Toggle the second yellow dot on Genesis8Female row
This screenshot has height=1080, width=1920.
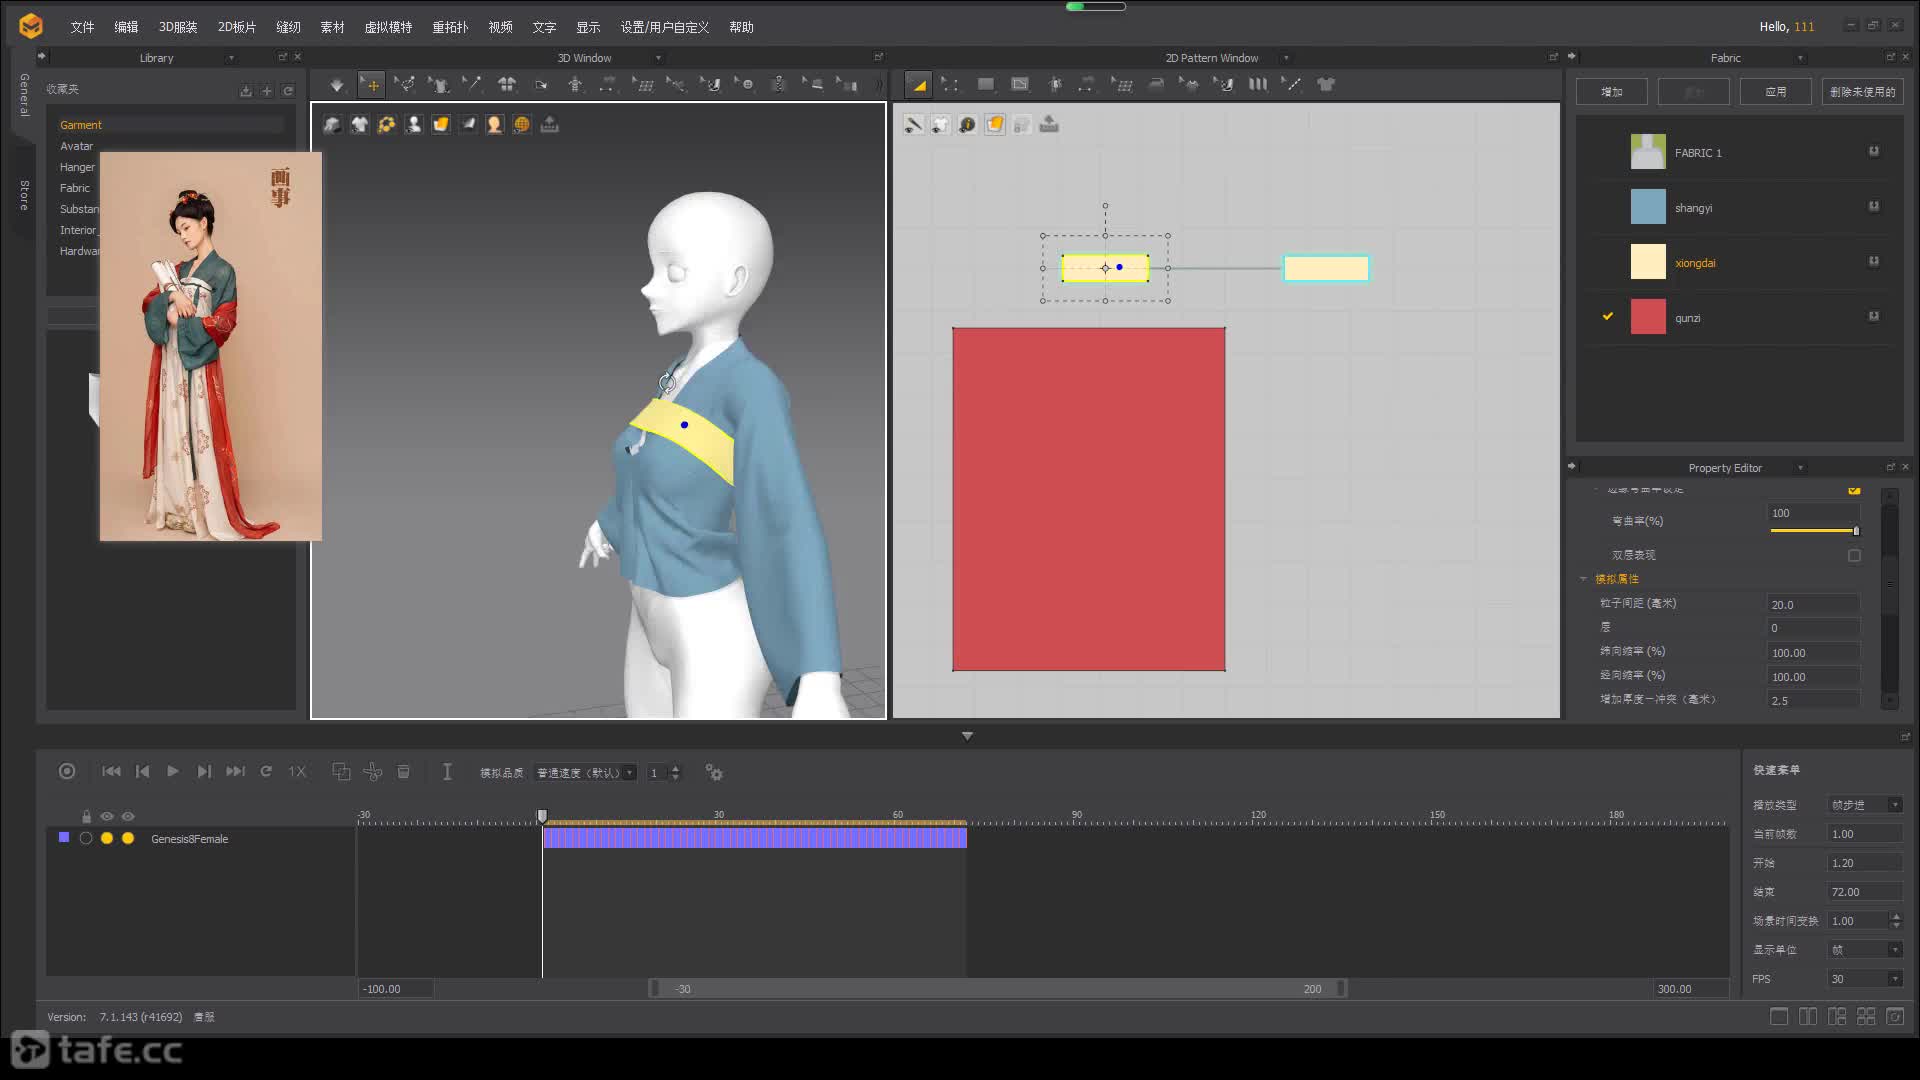click(128, 838)
